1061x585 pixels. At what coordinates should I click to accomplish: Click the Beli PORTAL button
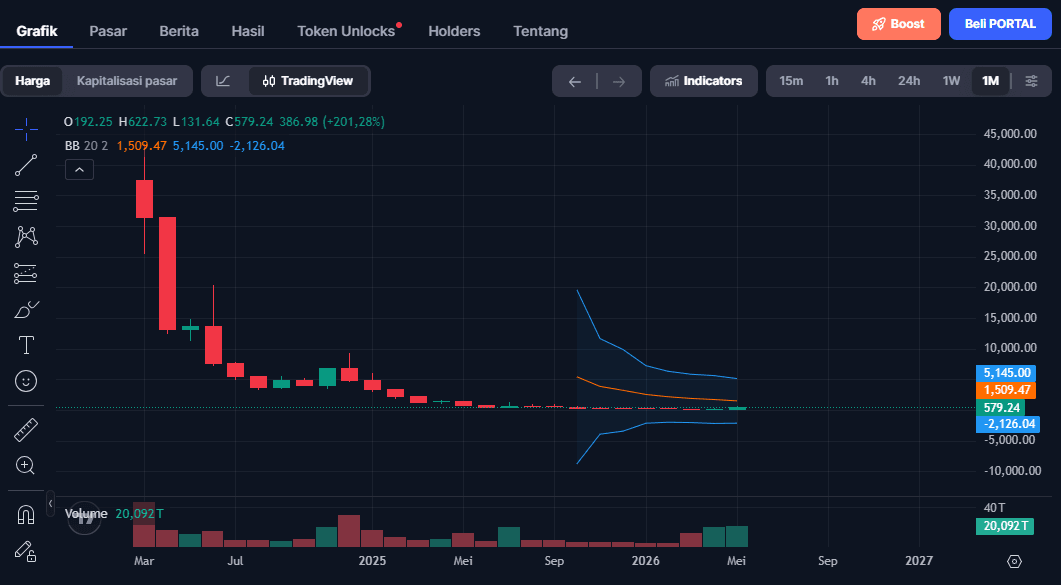coord(1000,24)
